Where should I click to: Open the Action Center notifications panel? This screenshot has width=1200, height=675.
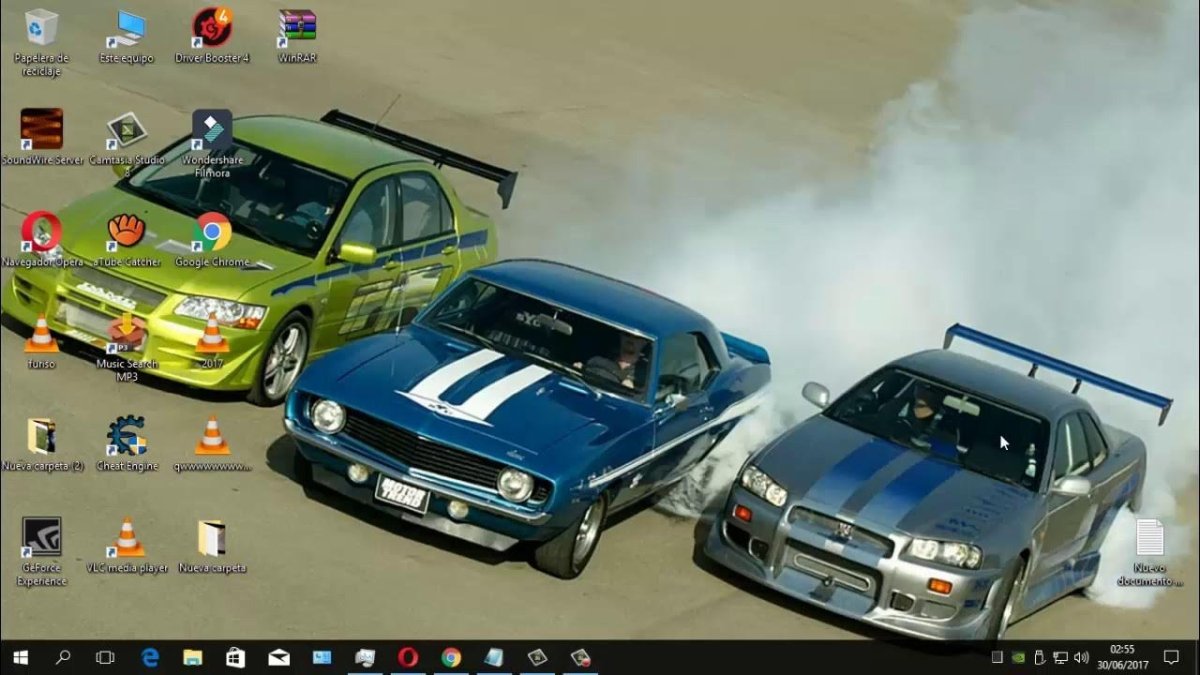1171,657
